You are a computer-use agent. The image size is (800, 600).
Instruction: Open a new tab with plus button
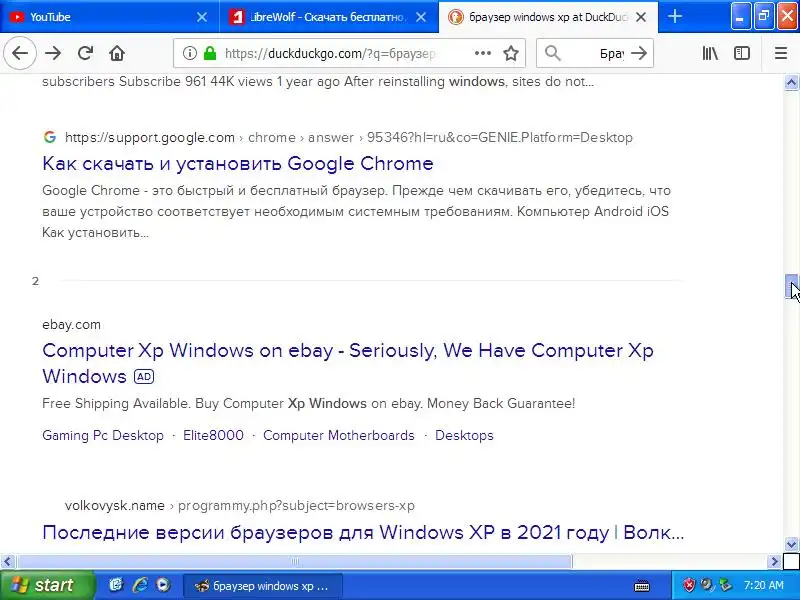[x=675, y=16]
